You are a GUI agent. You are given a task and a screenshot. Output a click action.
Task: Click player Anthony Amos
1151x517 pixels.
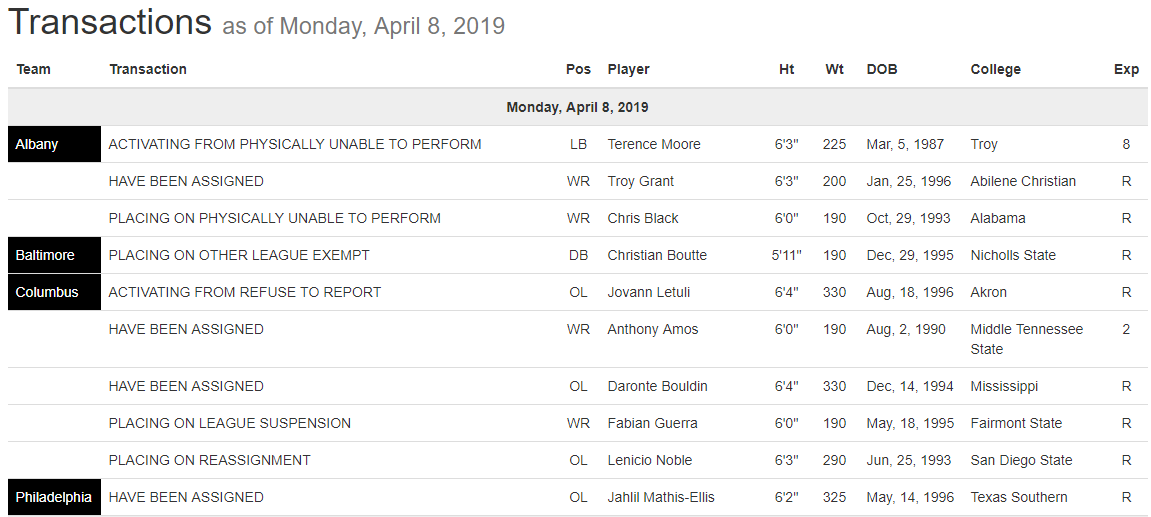653,329
